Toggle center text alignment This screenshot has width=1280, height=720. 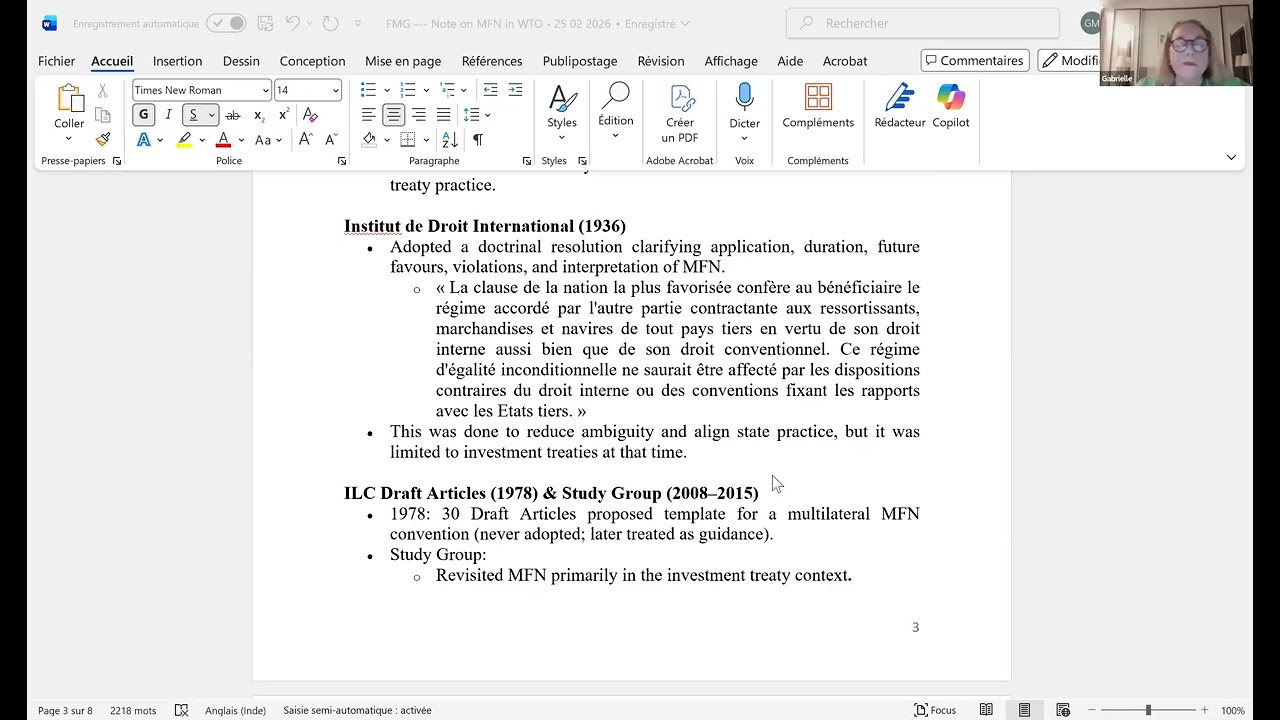tap(394, 115)
